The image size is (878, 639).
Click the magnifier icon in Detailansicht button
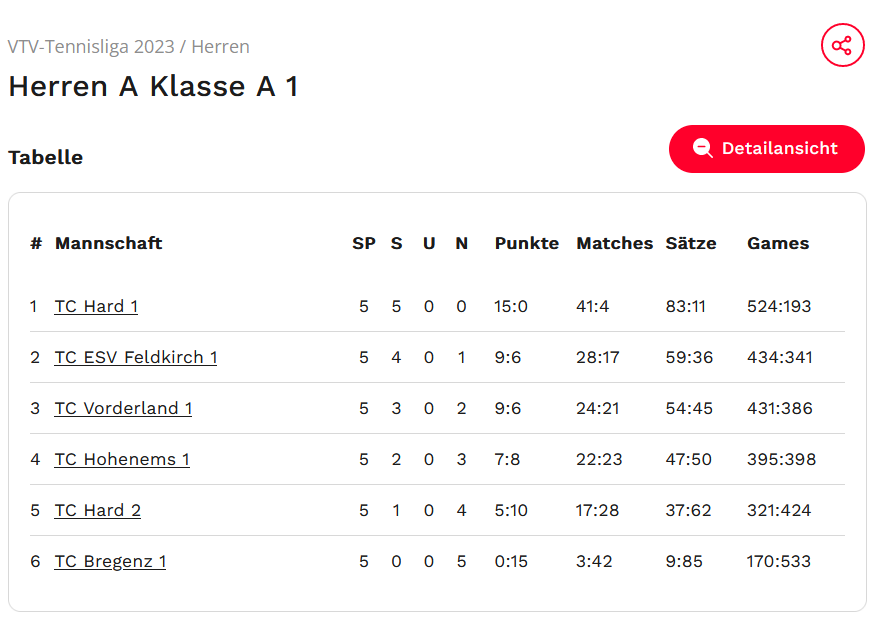(x=703, y=149)
